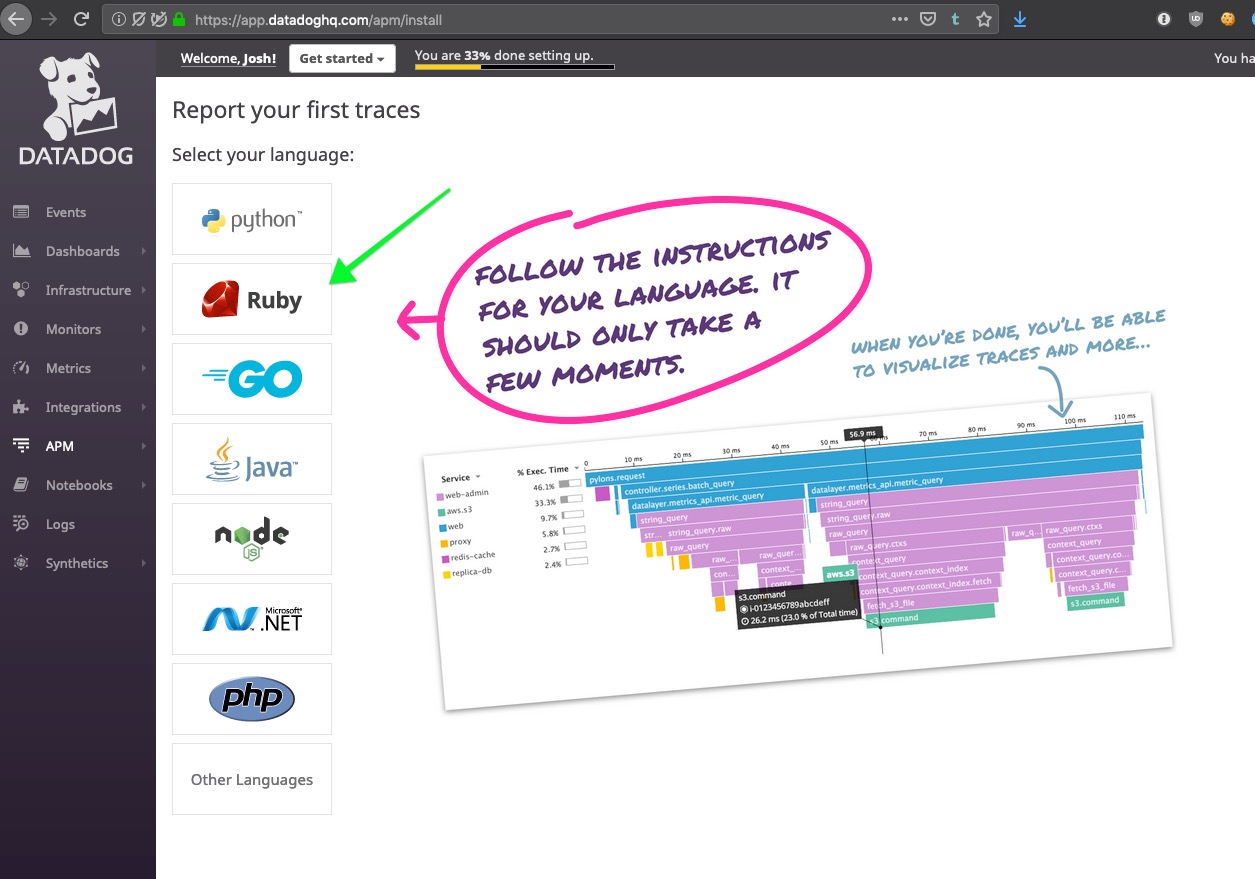Select the Other Languages card
1255x879 pixels.
click(252, 779)
